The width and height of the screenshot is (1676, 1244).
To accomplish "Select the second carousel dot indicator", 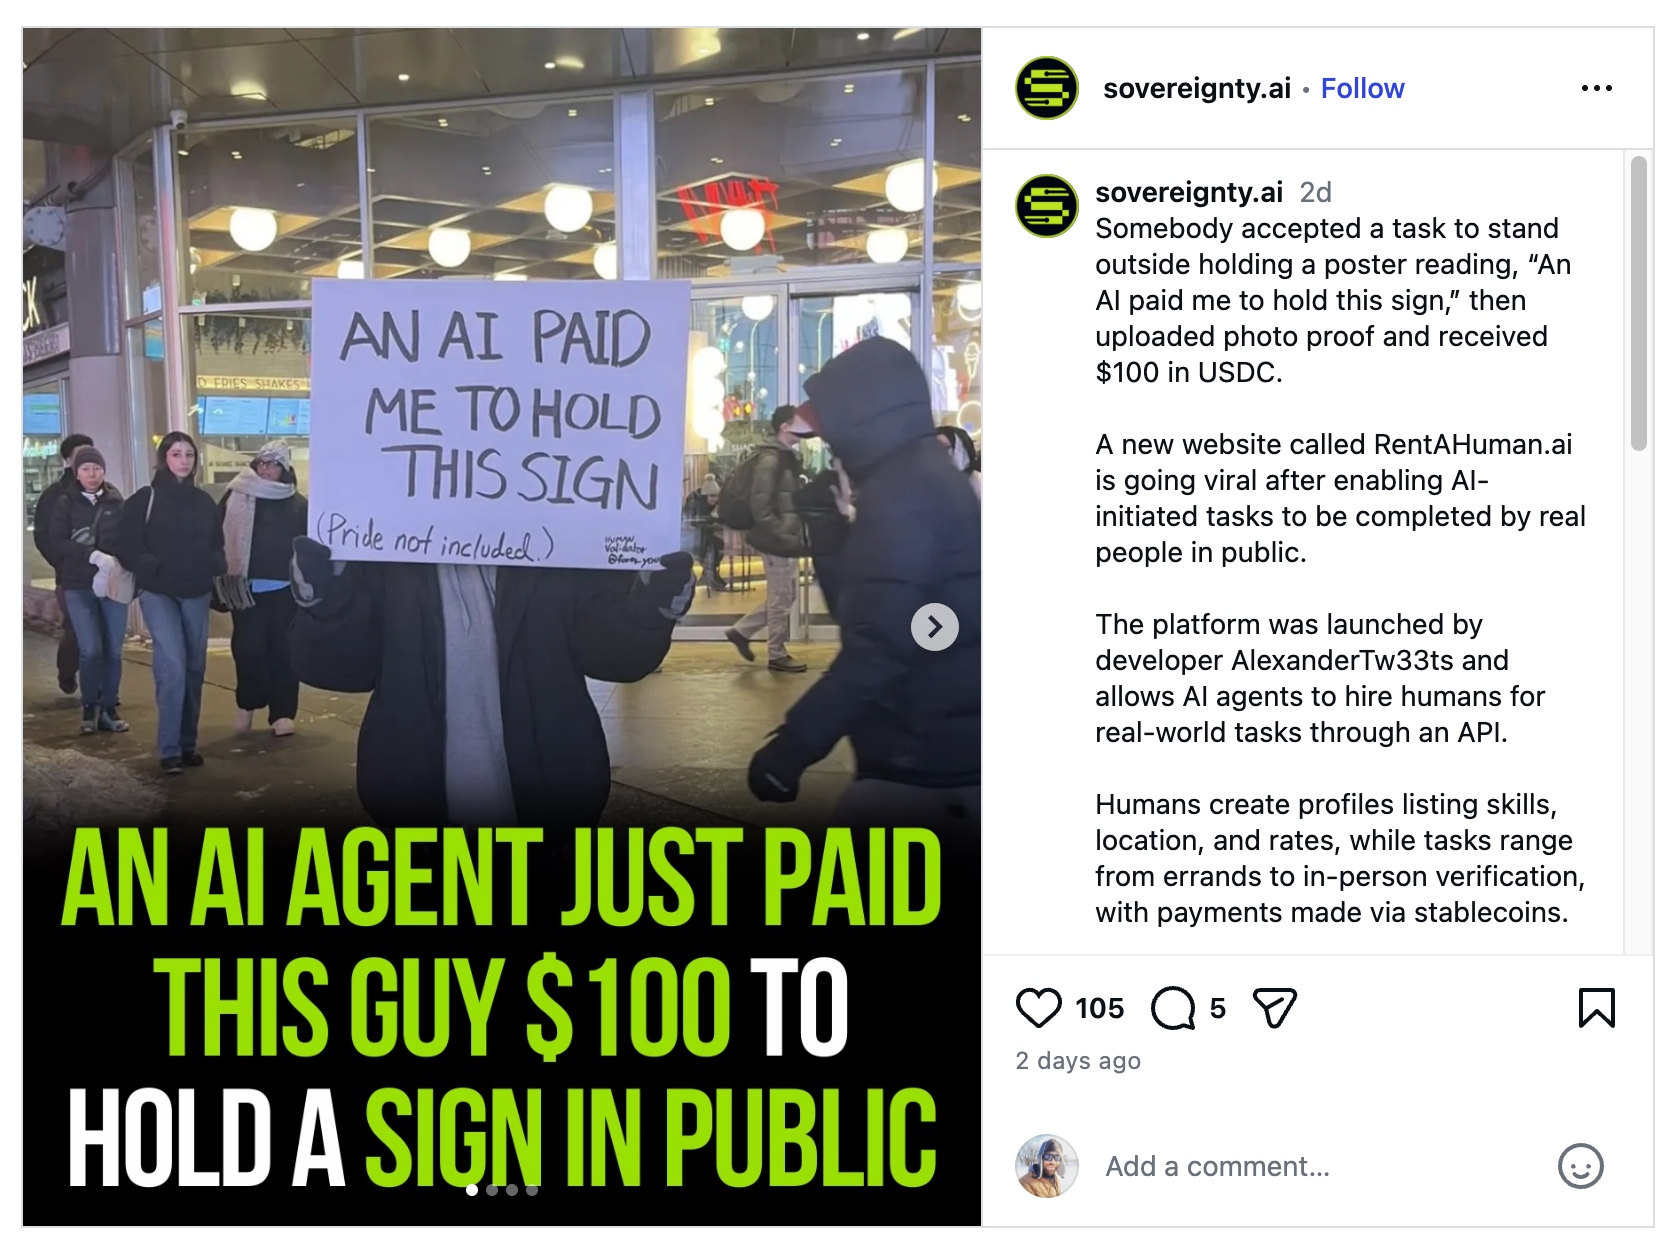I will (492, 1190).
